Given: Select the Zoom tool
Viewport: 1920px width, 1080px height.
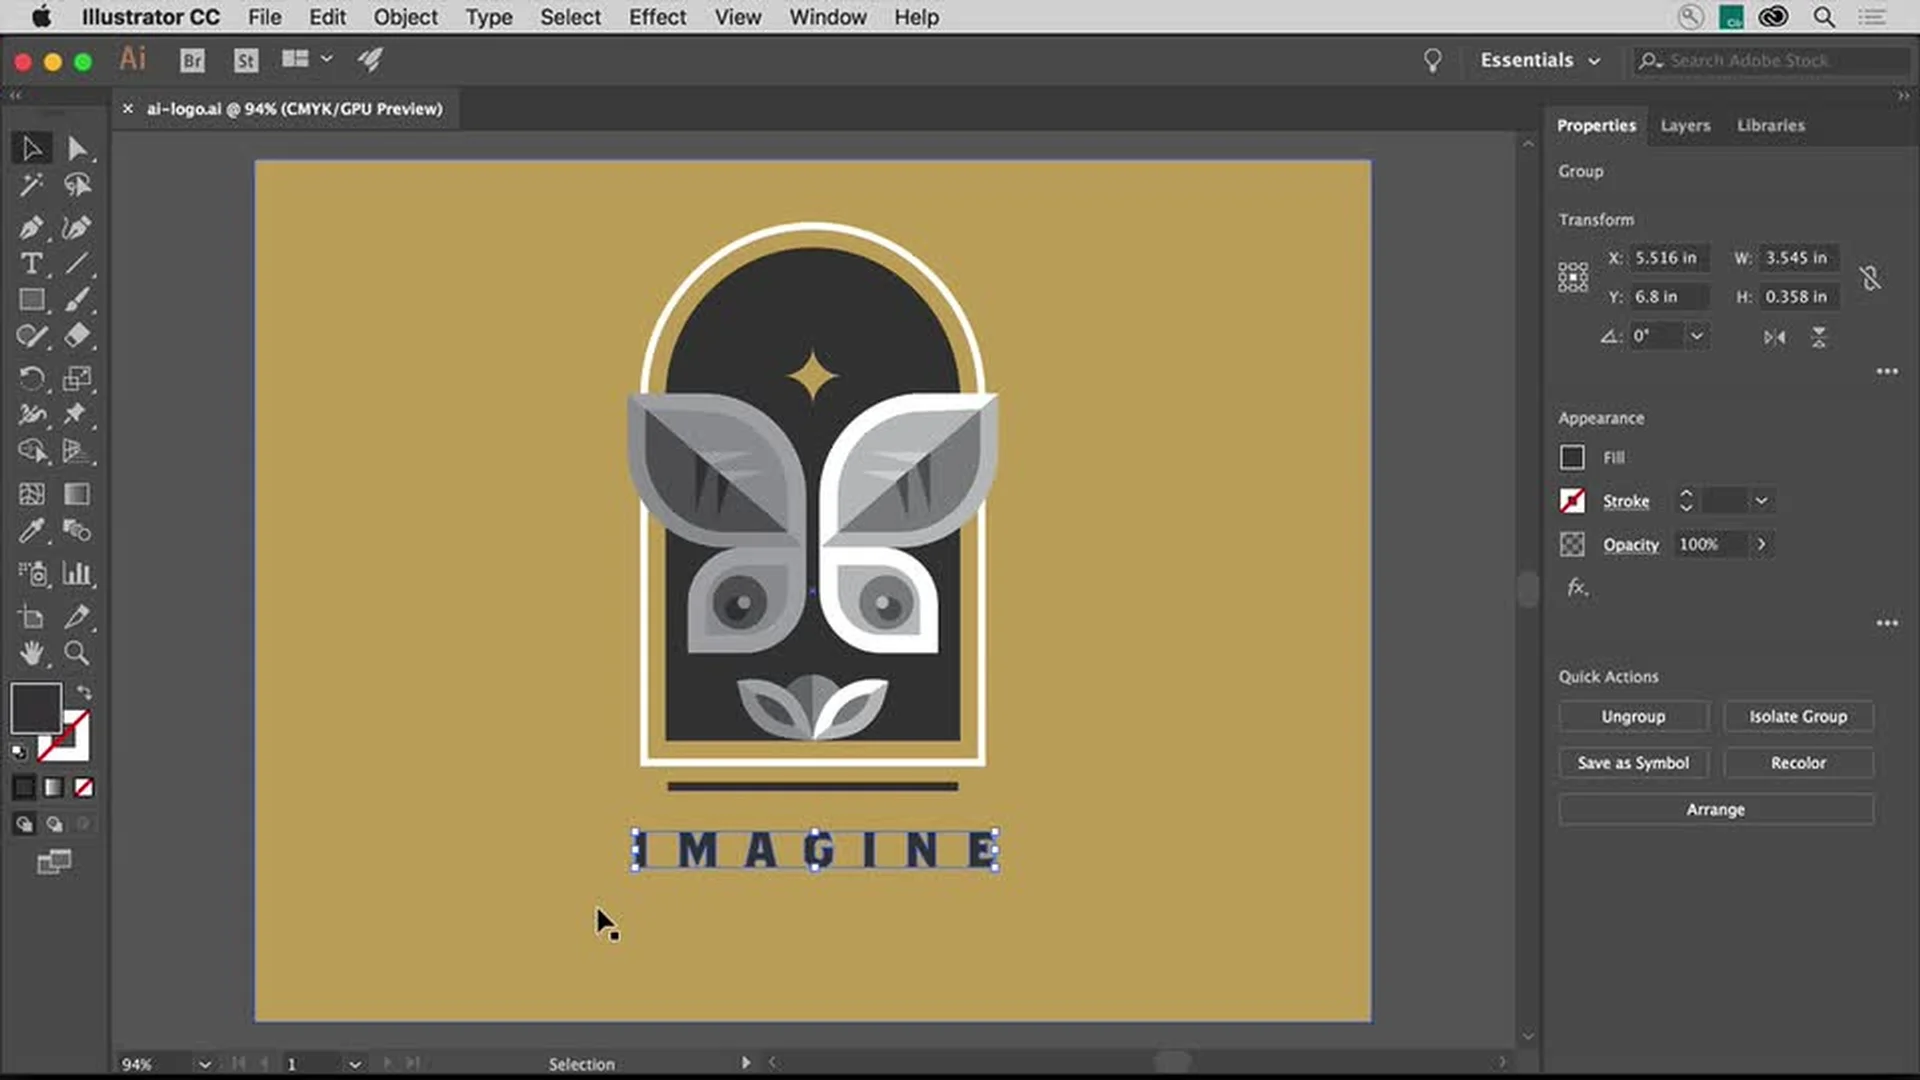Looking at the screenshot, I should [x=78, y=654].
